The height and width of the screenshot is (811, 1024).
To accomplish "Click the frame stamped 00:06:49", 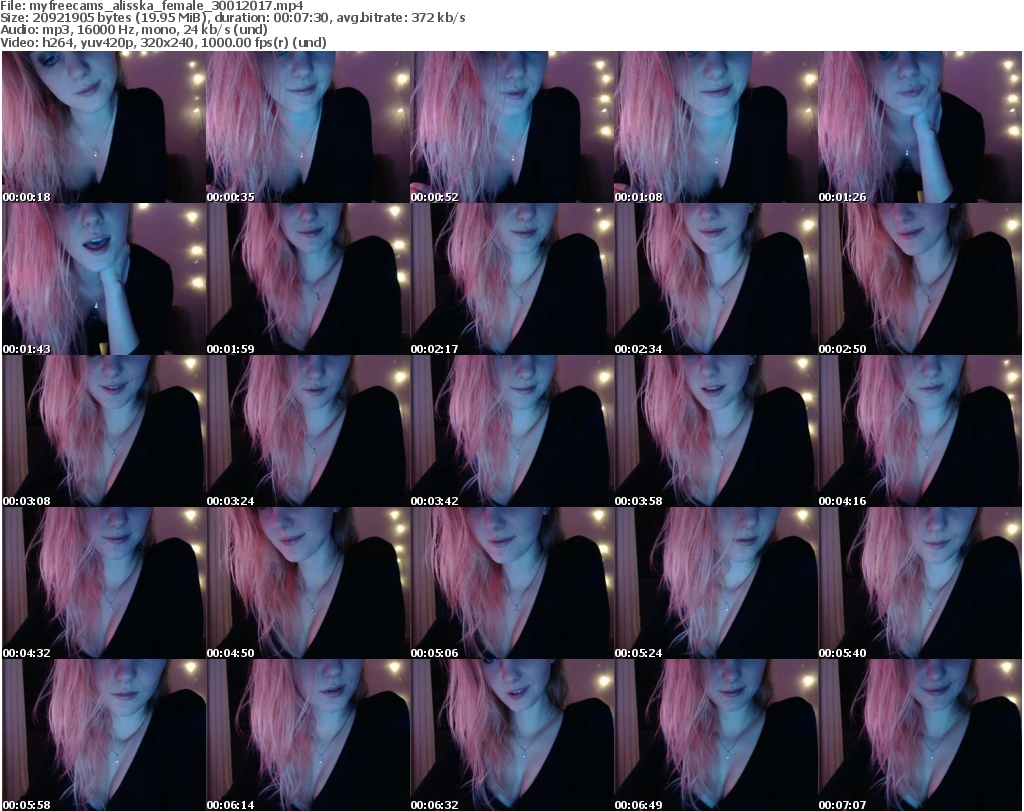I will coord(716,735).
